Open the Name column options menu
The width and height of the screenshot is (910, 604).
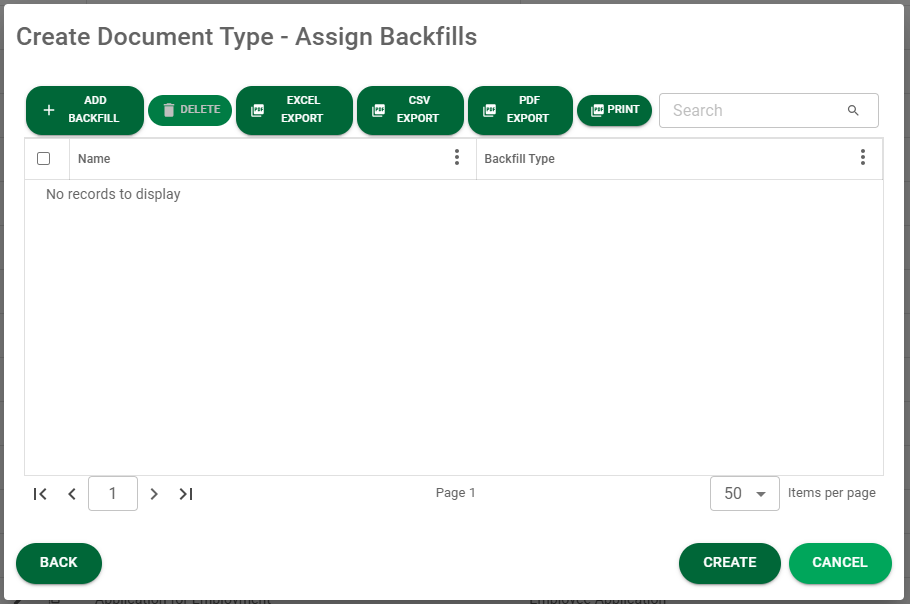[x=457, y=157]
